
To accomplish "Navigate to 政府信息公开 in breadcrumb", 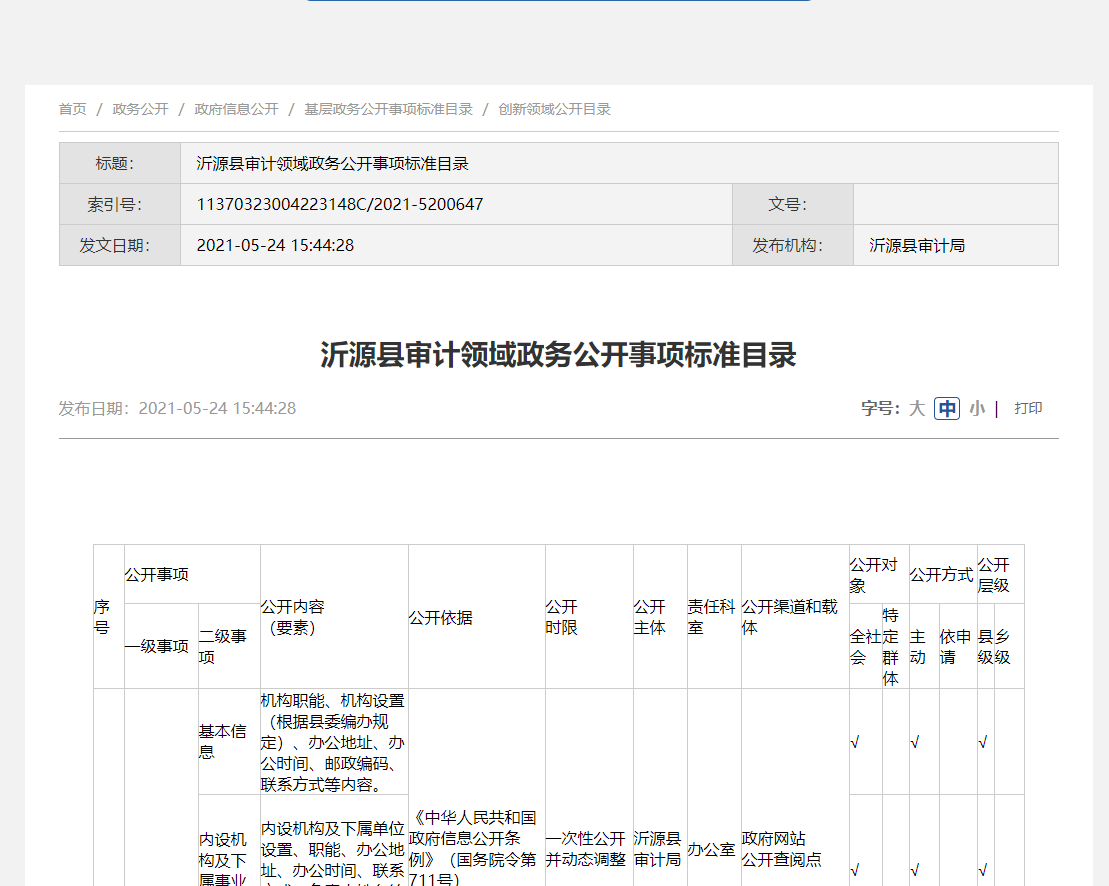I will click(x=236, y=109).
